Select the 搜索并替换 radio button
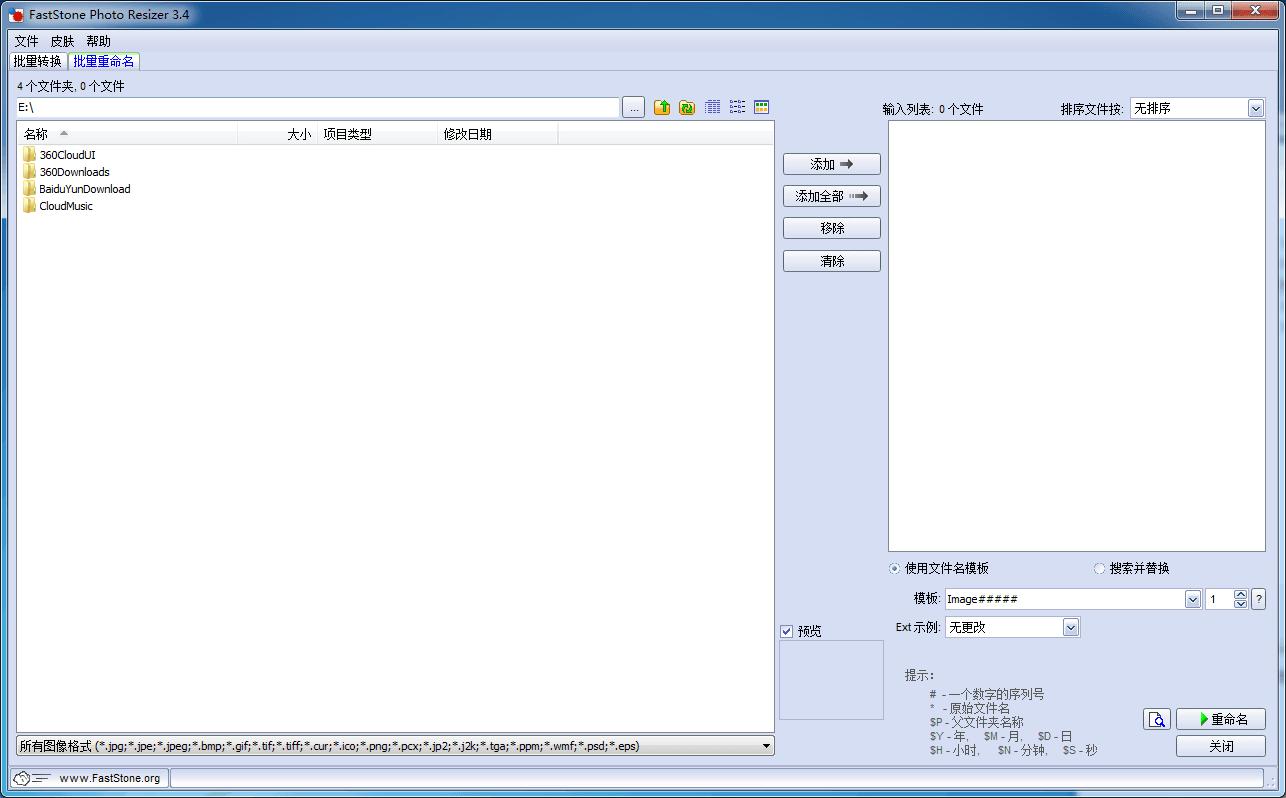The image size is (1286, 798). coord(1100,568)
